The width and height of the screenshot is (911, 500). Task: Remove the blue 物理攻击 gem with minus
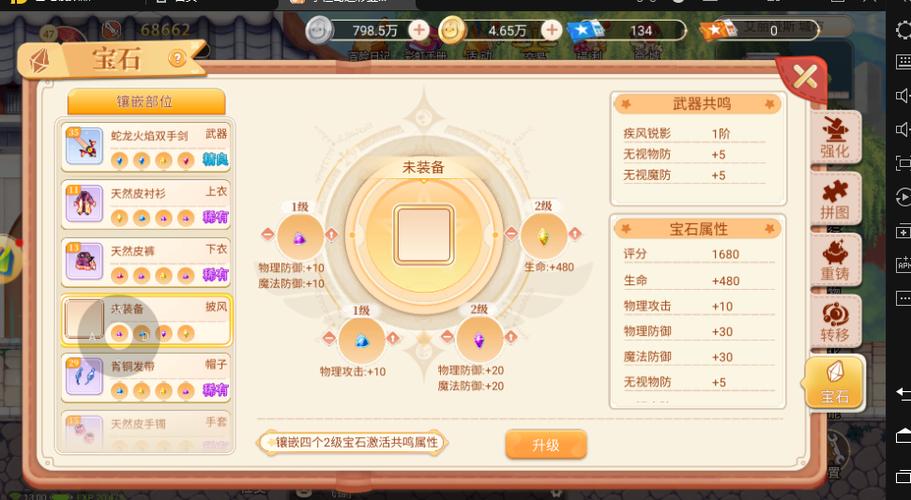tap(329, 338)
